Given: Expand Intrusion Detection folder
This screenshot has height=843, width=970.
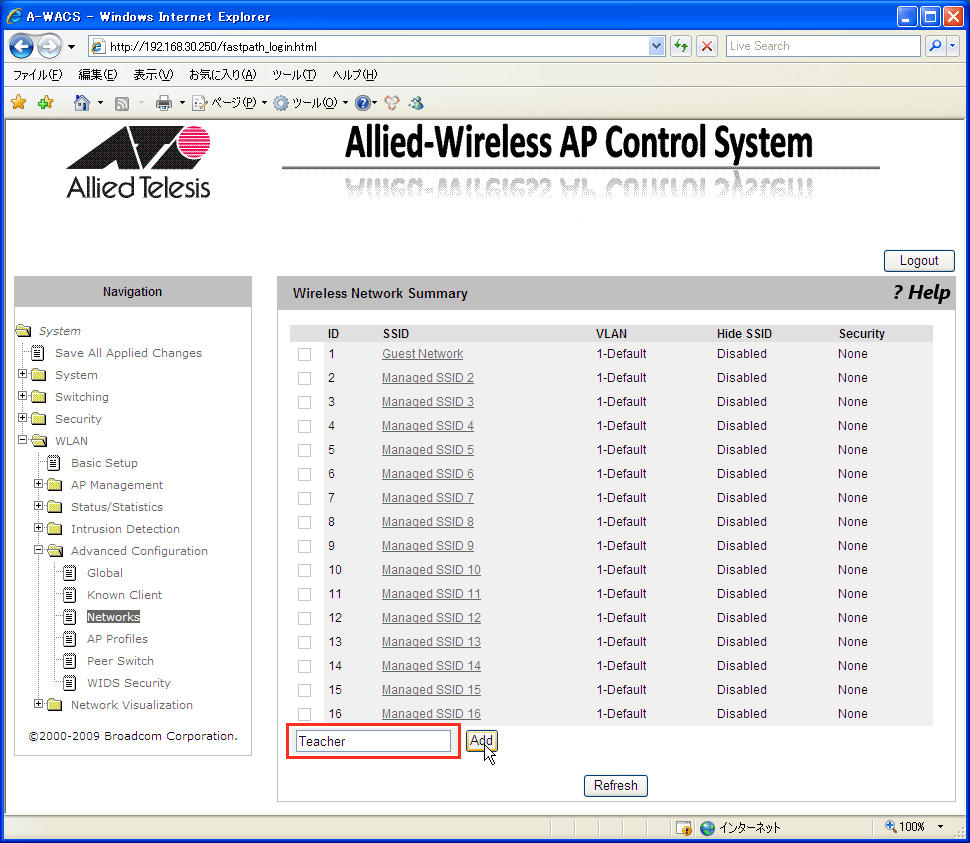Looking at the screenshot, I should coord(38,528).
